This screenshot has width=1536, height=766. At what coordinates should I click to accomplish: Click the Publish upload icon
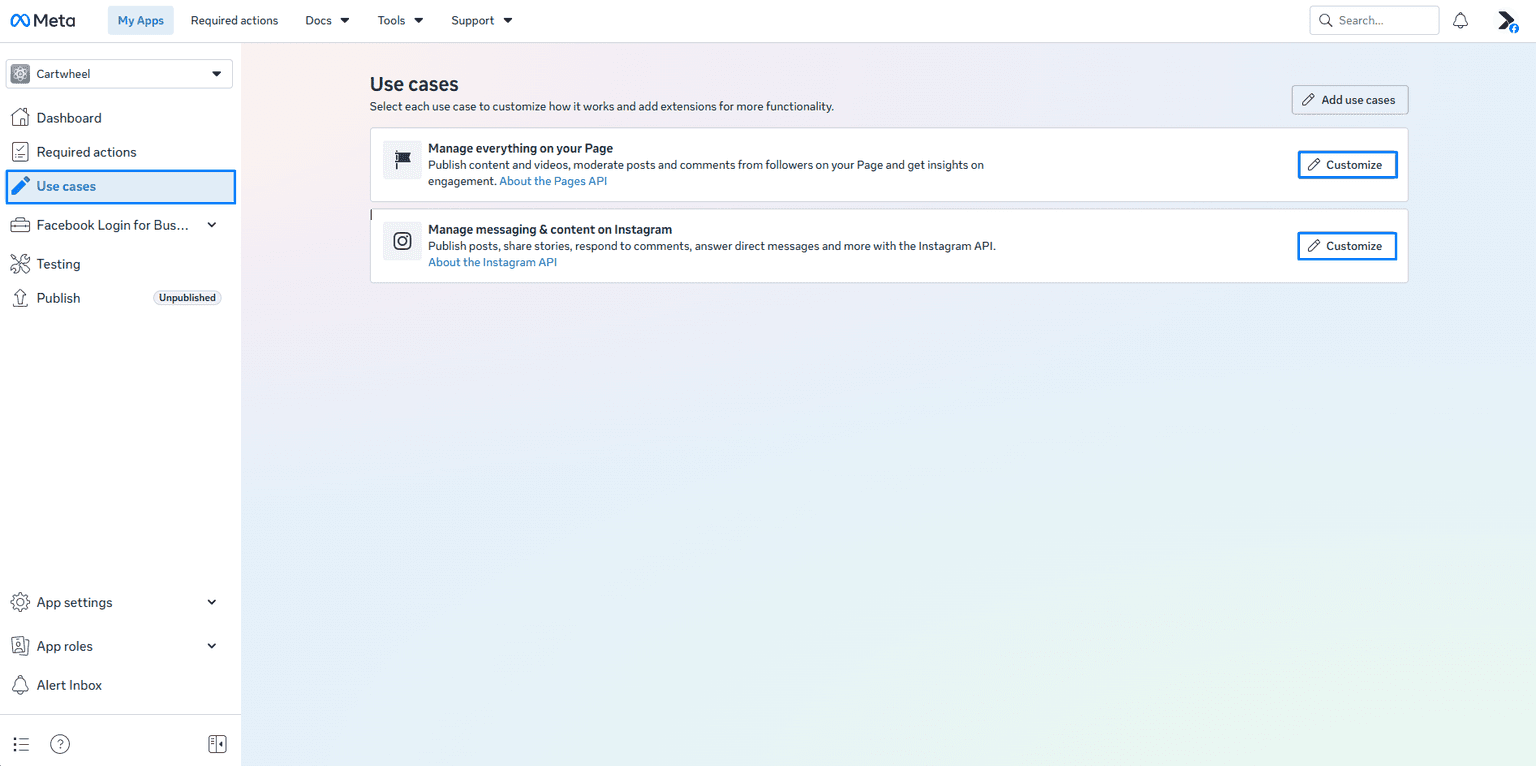click(x=19, y=298)
